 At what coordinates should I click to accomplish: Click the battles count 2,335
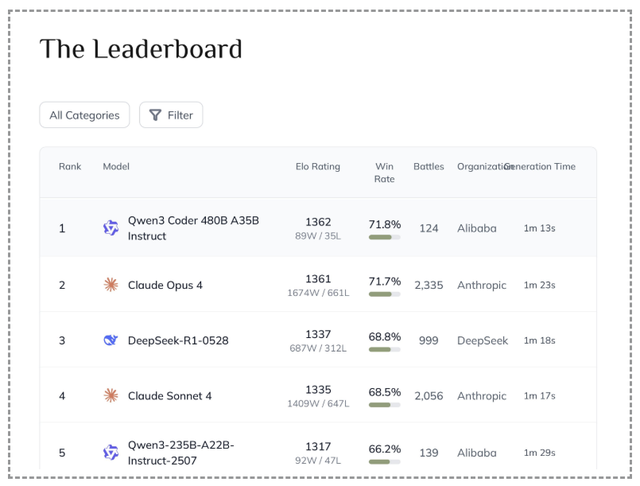coord(429,285)
